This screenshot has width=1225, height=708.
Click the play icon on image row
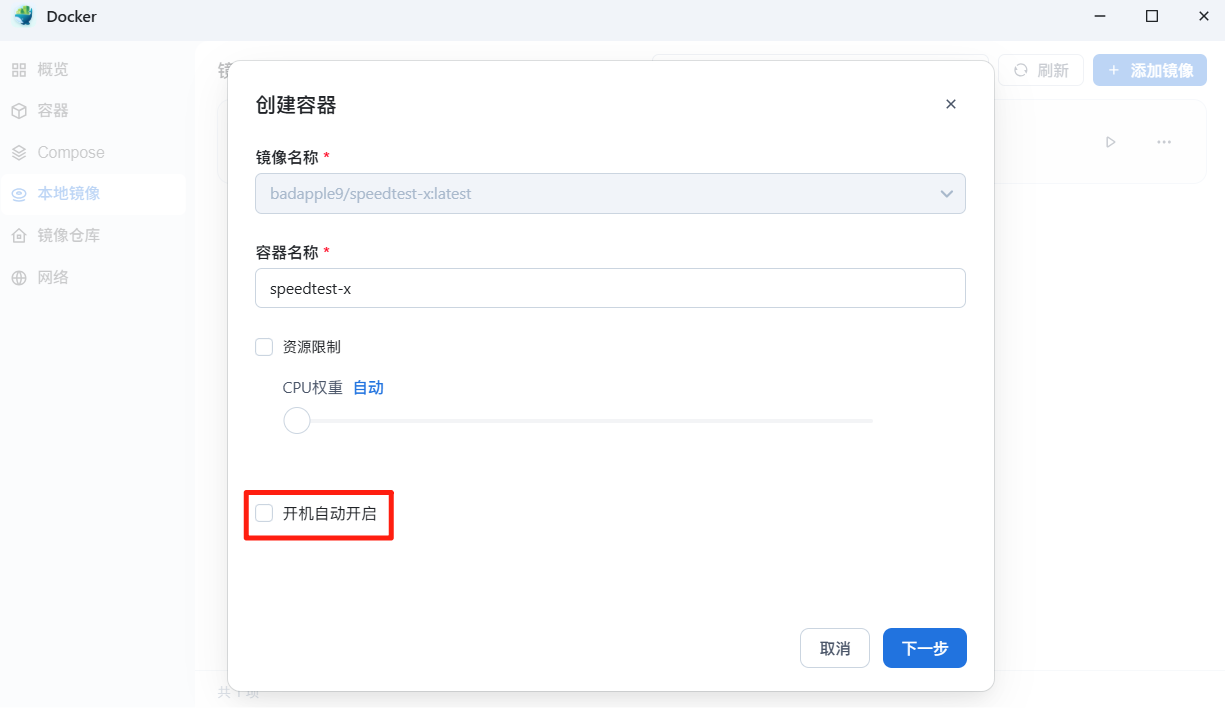point(1110,142)
